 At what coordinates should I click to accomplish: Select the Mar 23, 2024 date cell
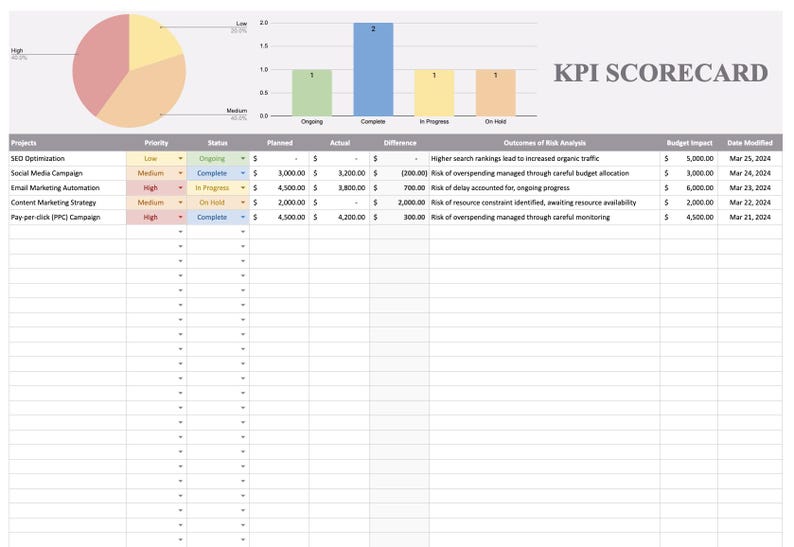click(750, 188)
